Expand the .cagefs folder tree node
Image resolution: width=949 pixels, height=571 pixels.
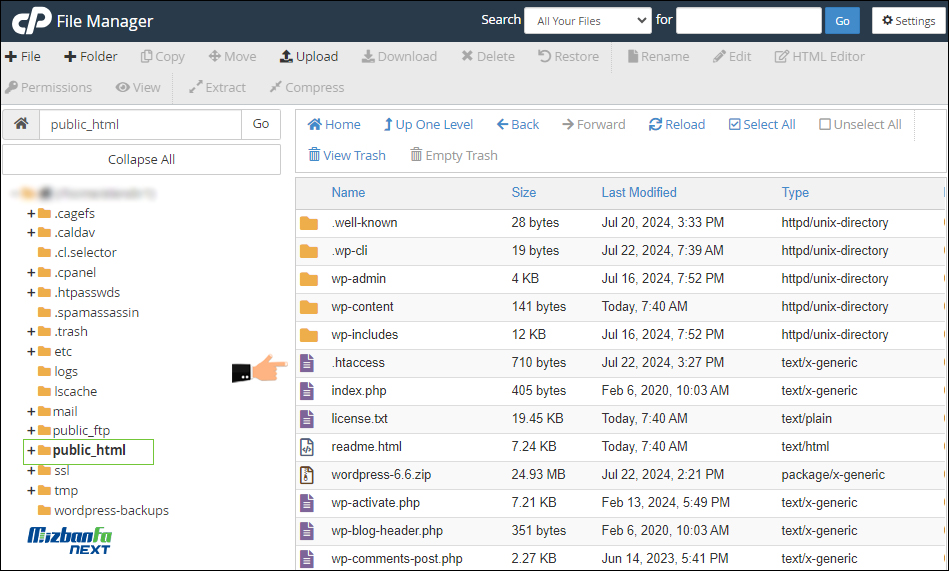click(x=31, y=213)
